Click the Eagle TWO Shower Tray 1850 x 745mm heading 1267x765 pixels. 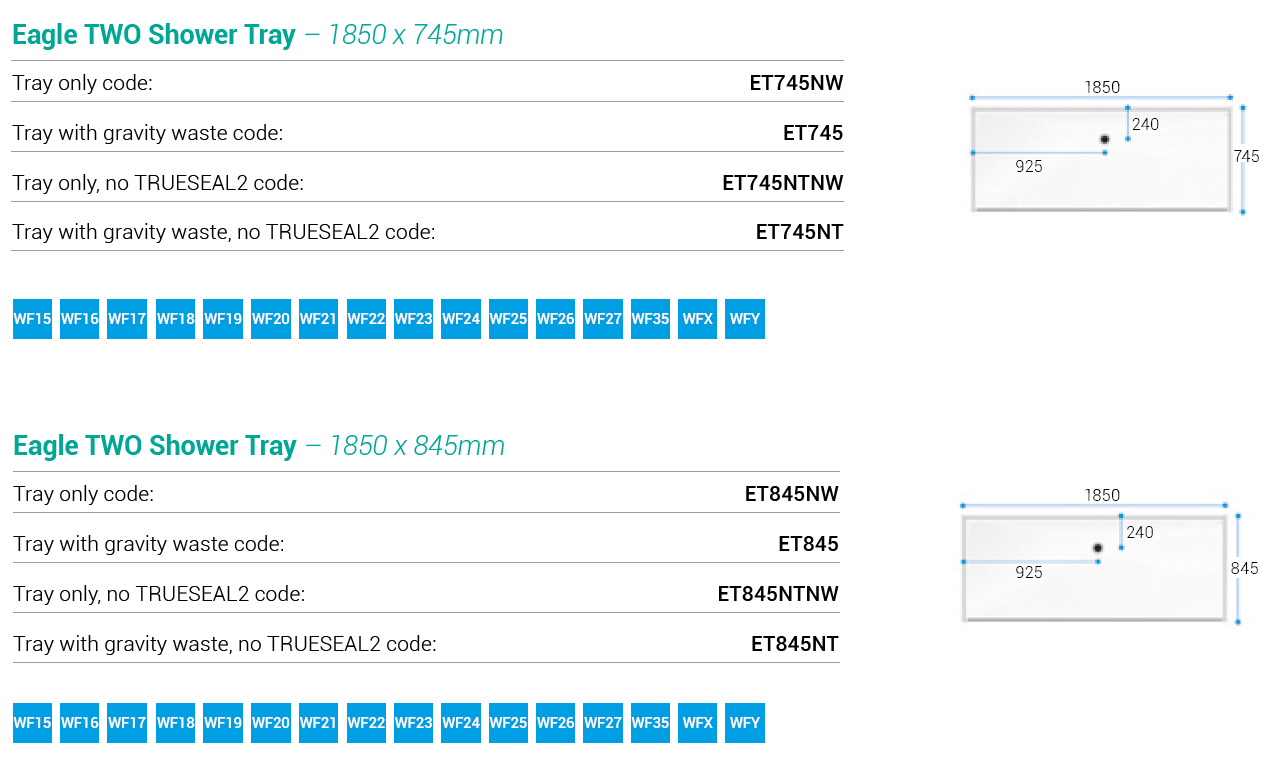258,35
